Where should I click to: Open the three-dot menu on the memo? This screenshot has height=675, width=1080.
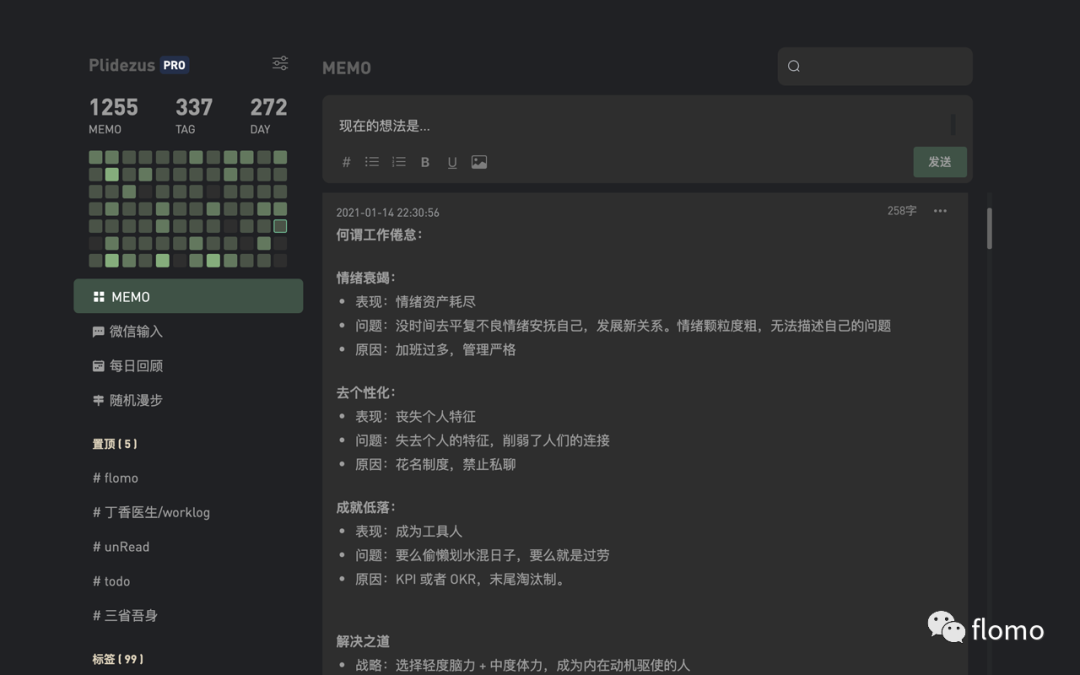tap(940, 211)
